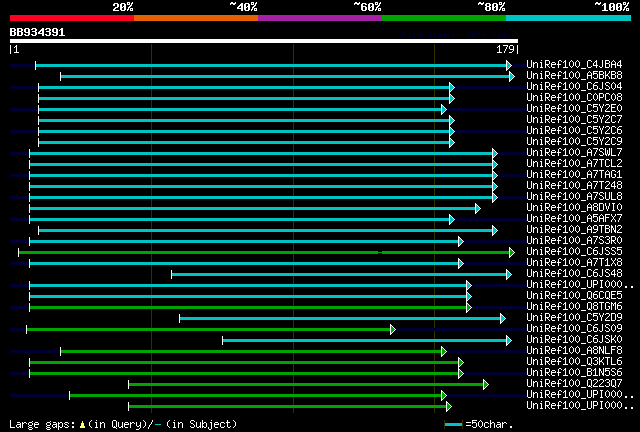Select the UniRef100_C6JSS5 label
Viewport: 640px width, 432px height.
click(574, 252)
